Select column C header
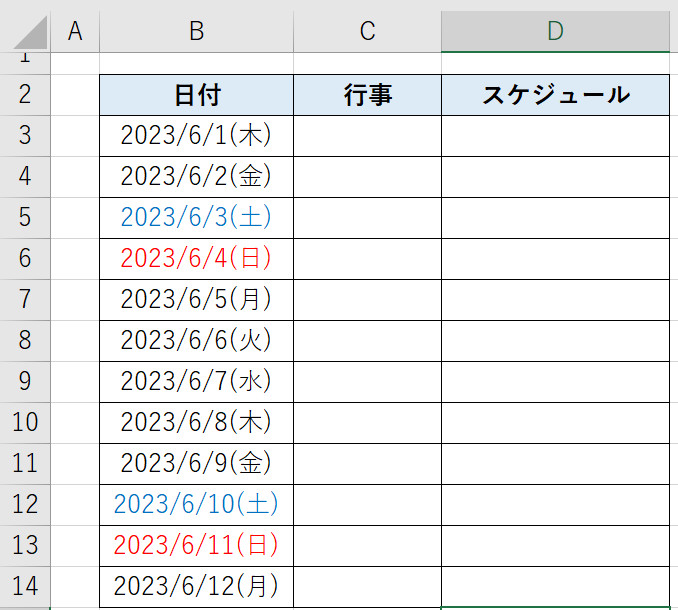 367,31
